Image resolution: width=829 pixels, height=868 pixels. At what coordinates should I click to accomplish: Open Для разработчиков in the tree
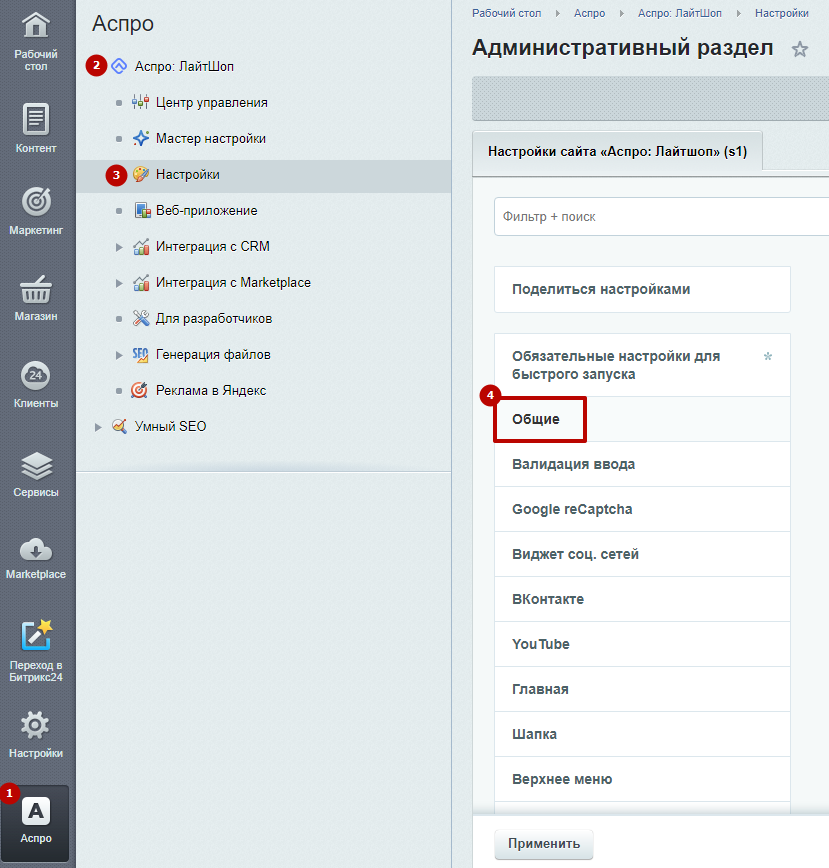tap(214, 318)
